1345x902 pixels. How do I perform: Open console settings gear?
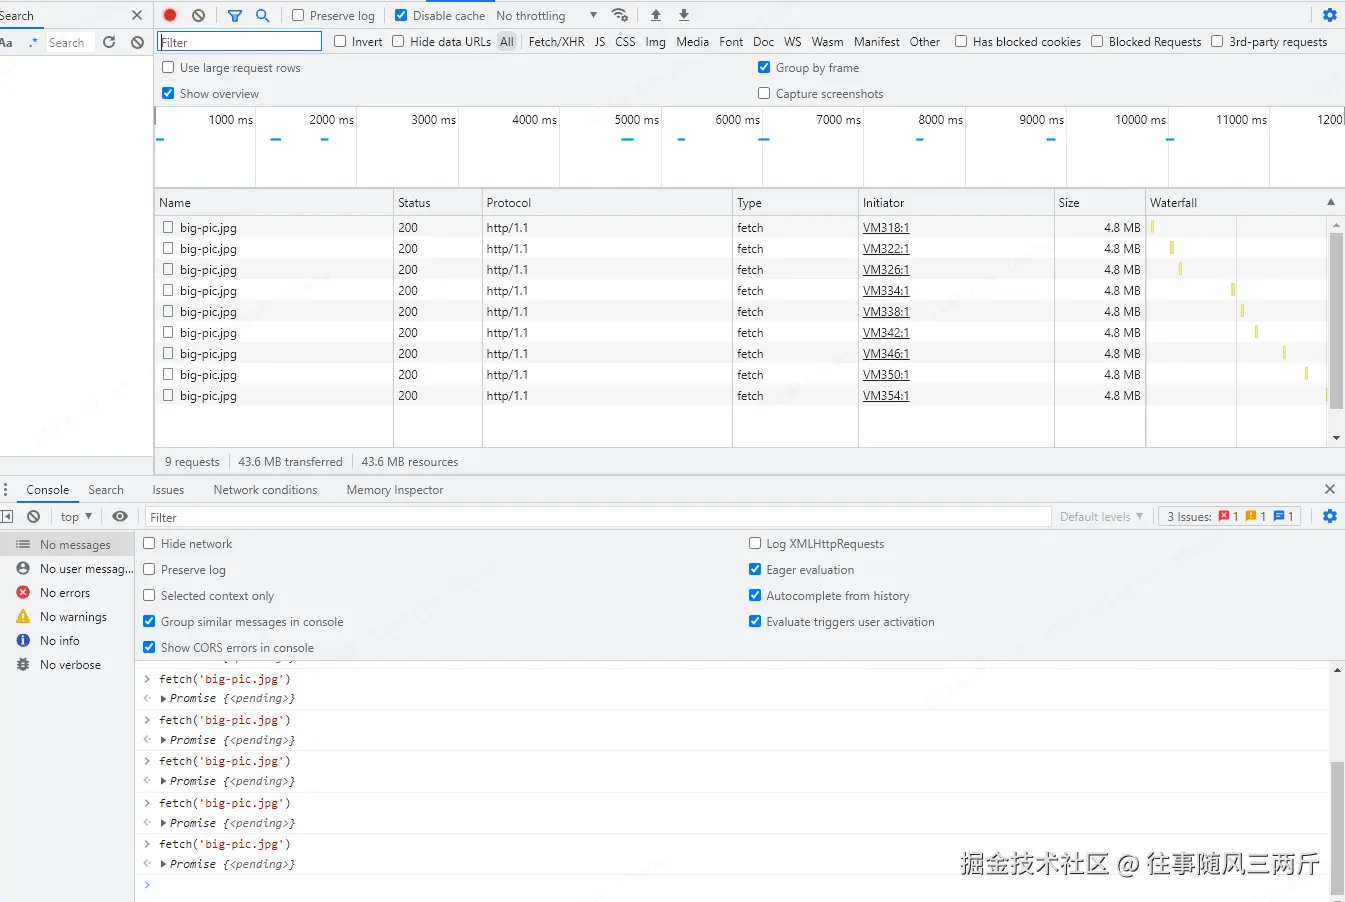pyautogui.click(x=1329, y=516)
